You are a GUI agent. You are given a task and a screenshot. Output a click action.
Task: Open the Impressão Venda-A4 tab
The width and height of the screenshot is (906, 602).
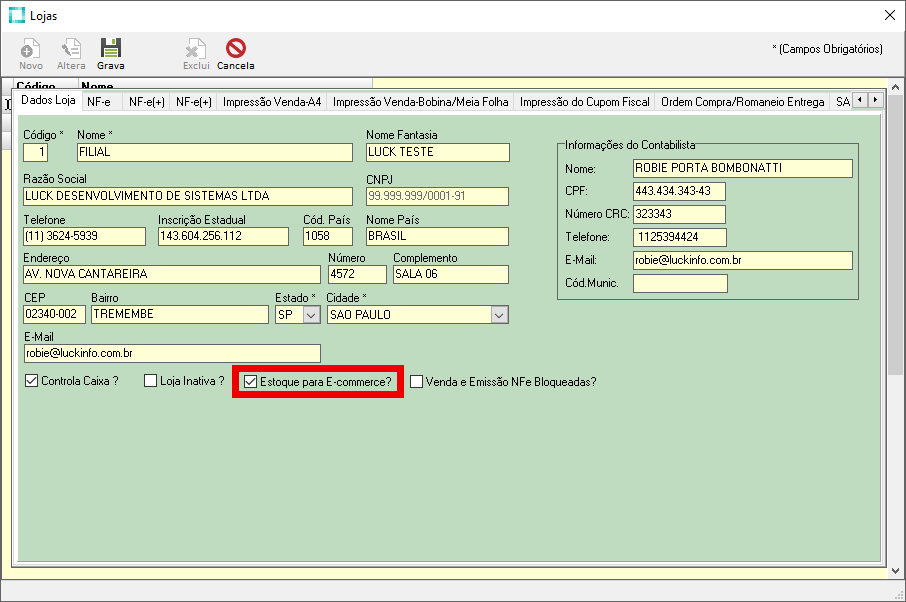(x=272, y=102)
